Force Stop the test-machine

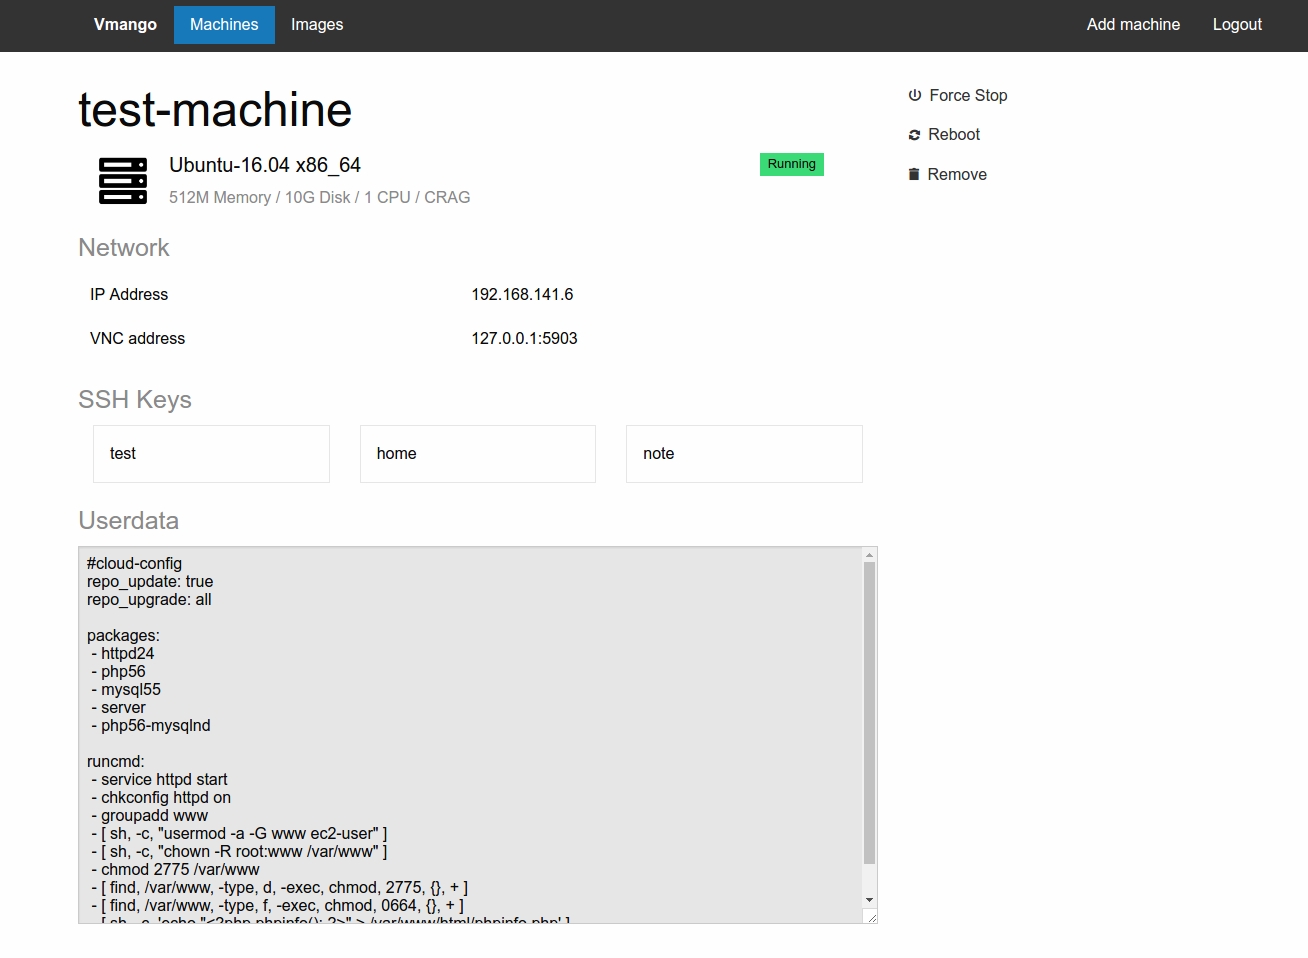point(967,95)
